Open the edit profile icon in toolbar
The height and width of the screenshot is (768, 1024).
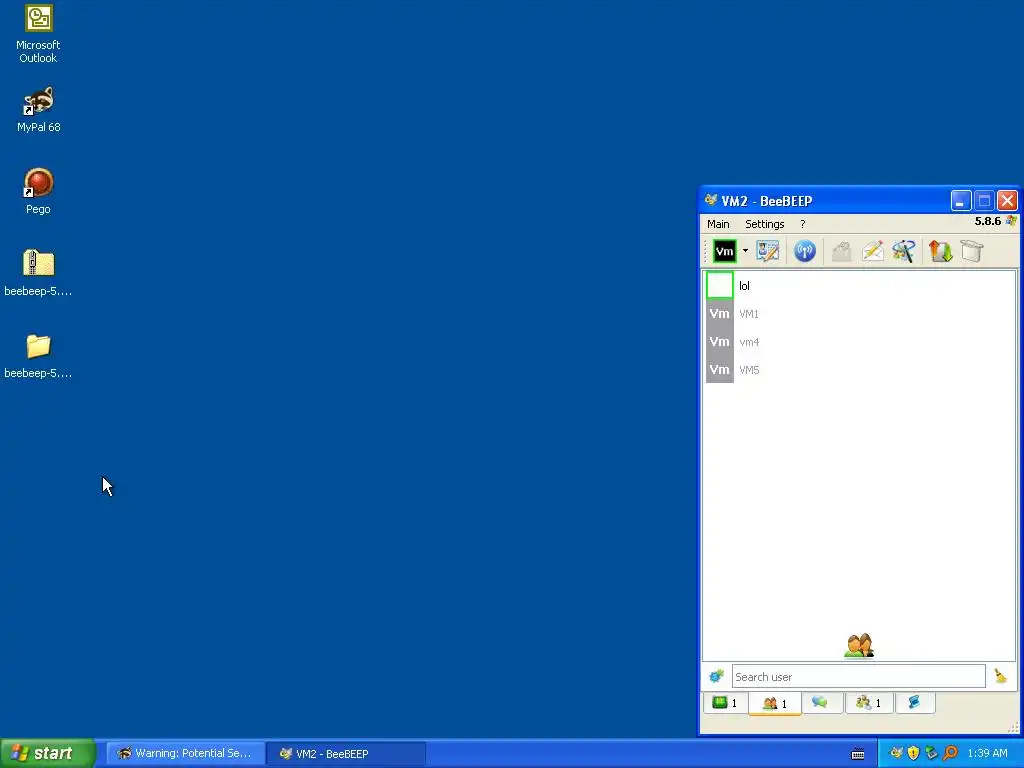click(x=768, y=251)
